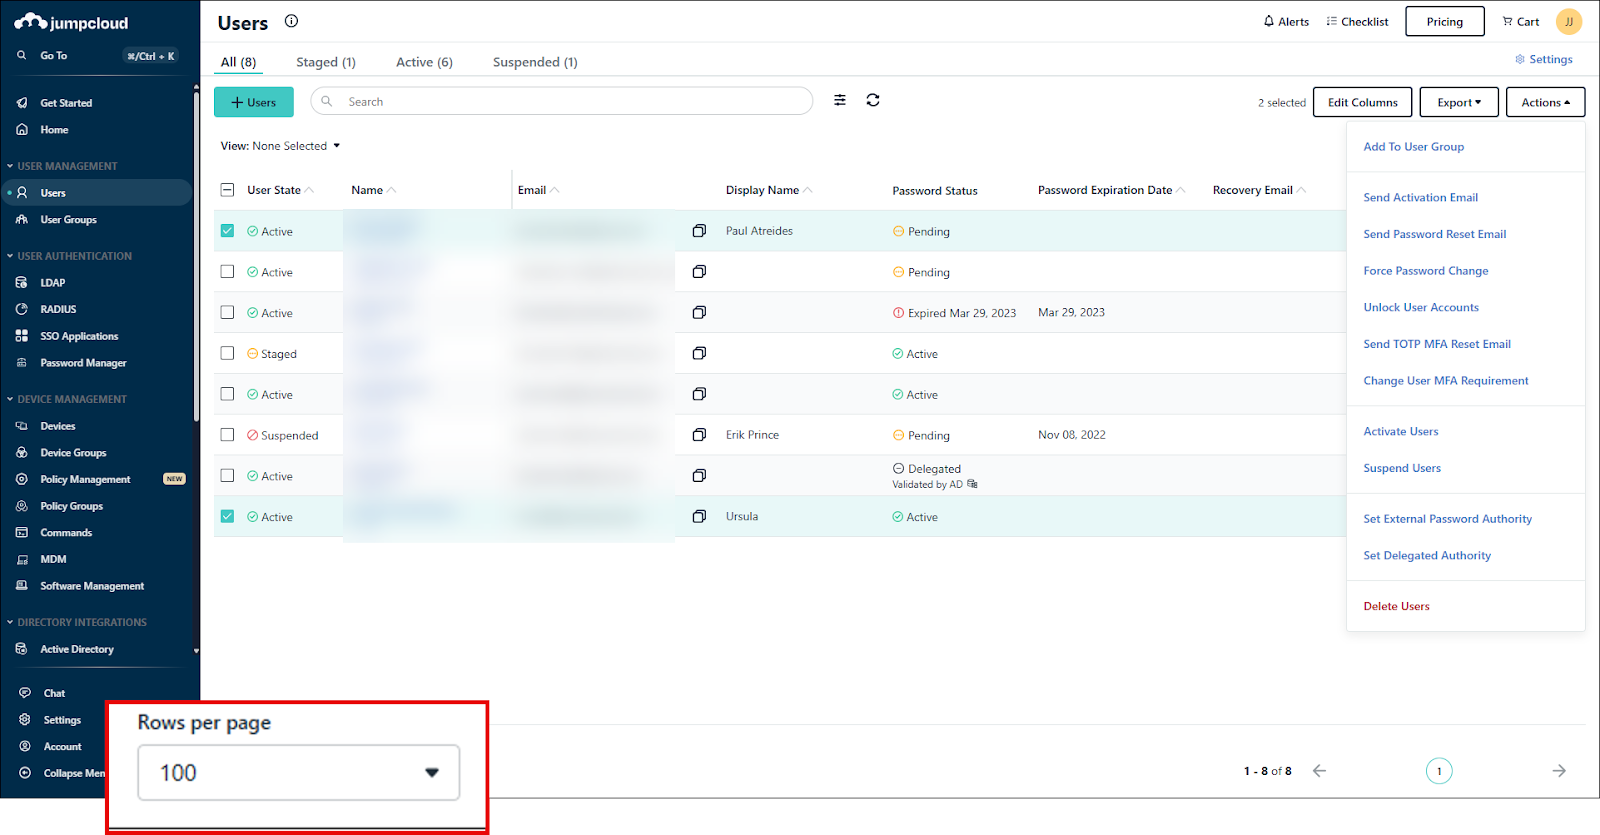Open Settings gear link at top right
The height and width of the screenshot is (835, 1600).
click(1544, 59)
